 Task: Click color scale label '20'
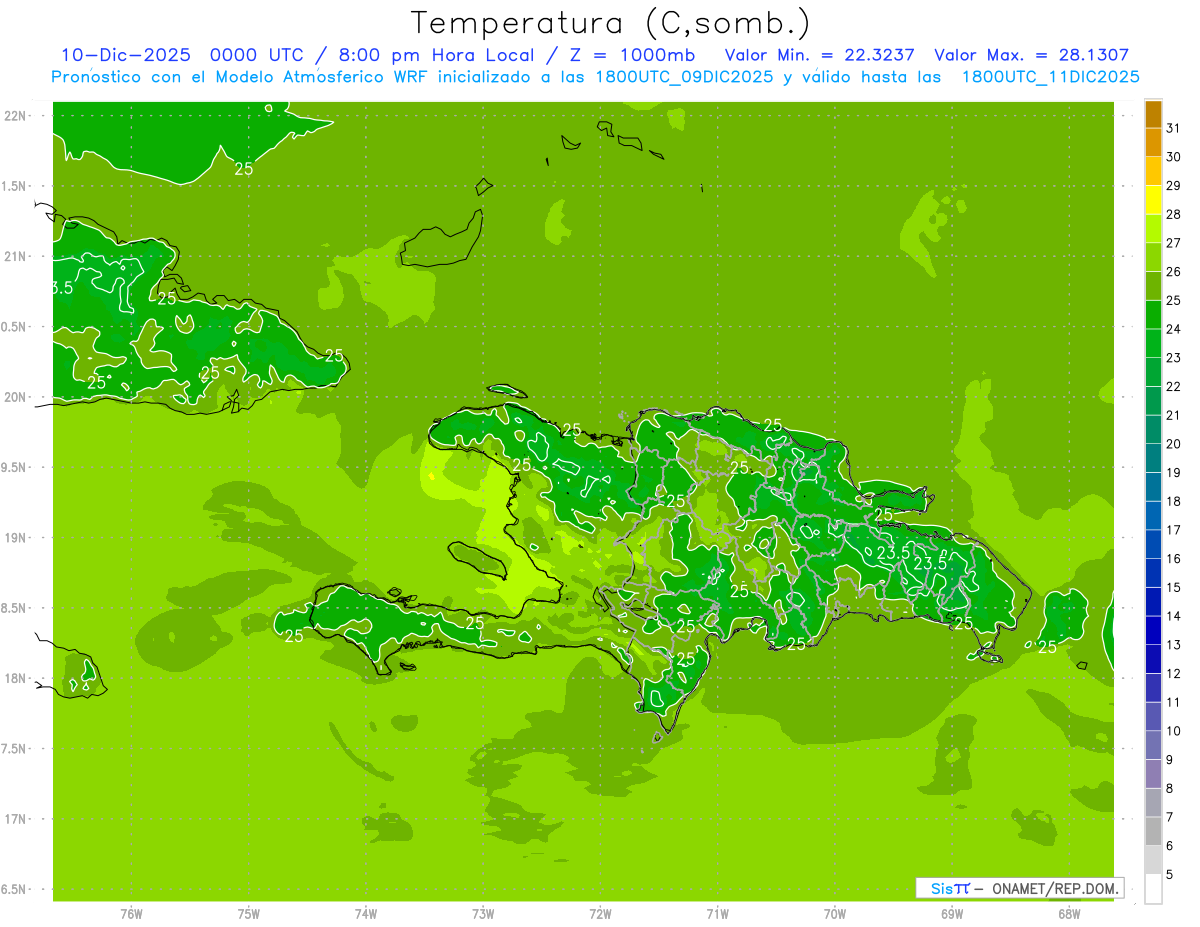(x=1174, y=444)
